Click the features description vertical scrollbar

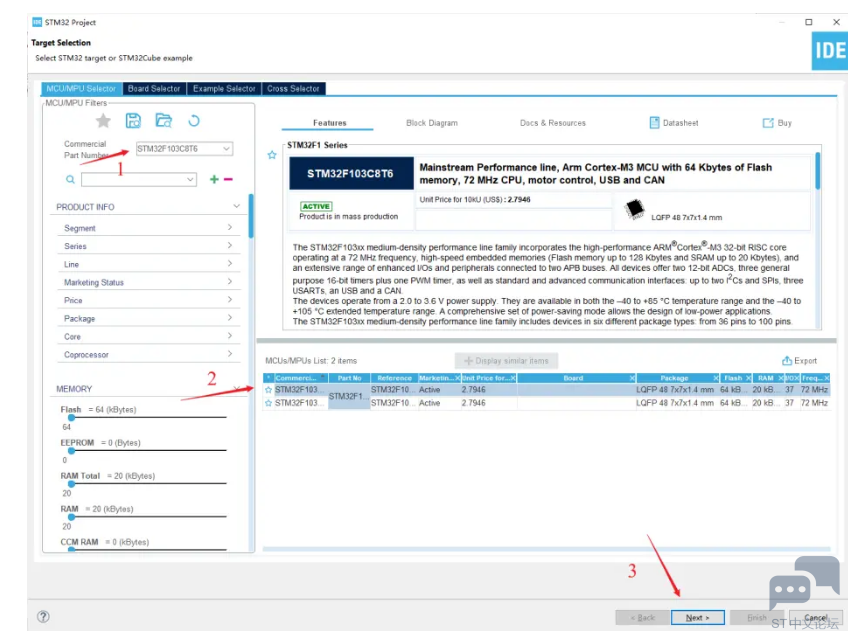click(817, 171)
